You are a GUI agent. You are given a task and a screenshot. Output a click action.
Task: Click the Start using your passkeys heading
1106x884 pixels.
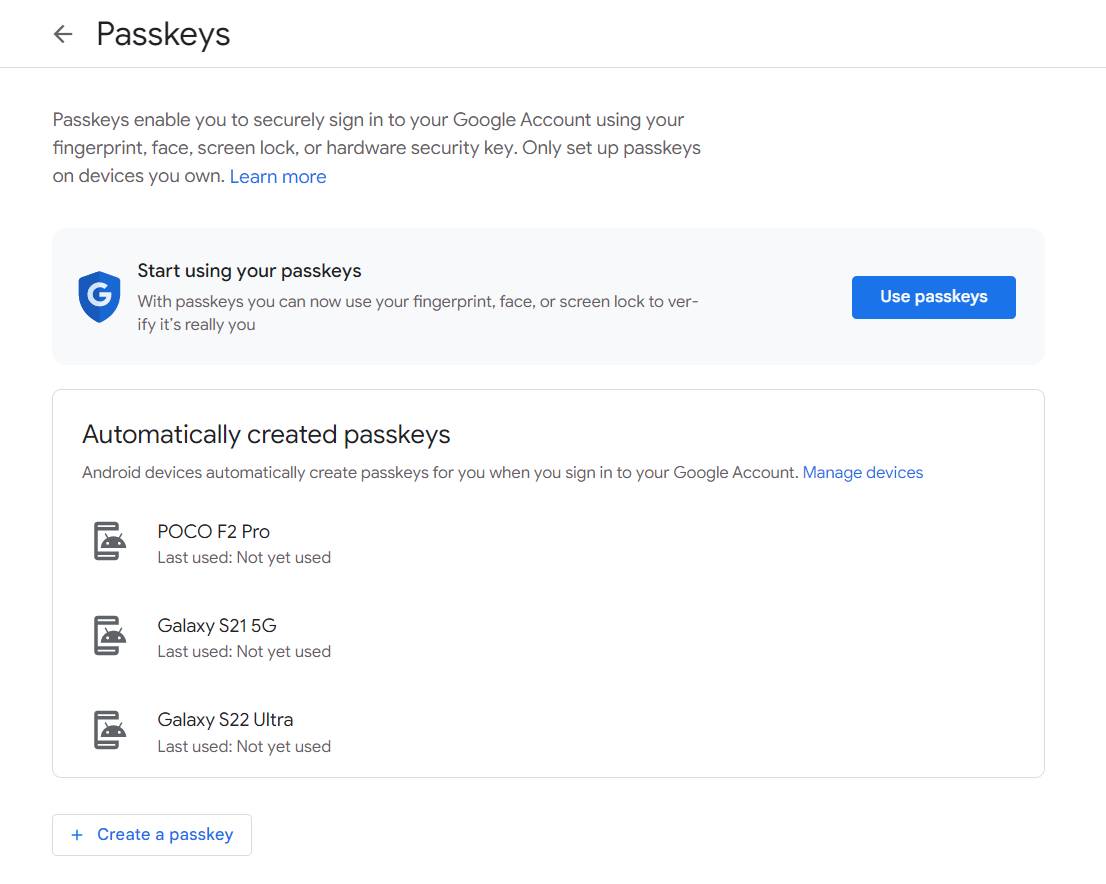[249, 271]
